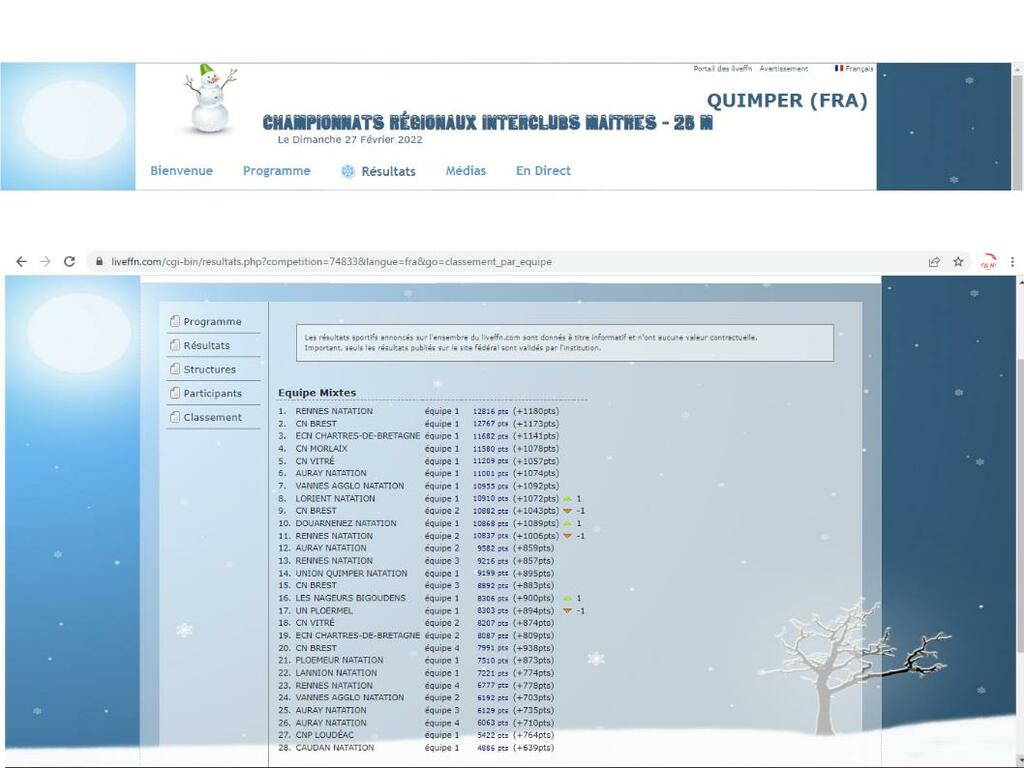Open the Avertissement link
Viewport: 1024px width, 768px height.
pos(783,69)
